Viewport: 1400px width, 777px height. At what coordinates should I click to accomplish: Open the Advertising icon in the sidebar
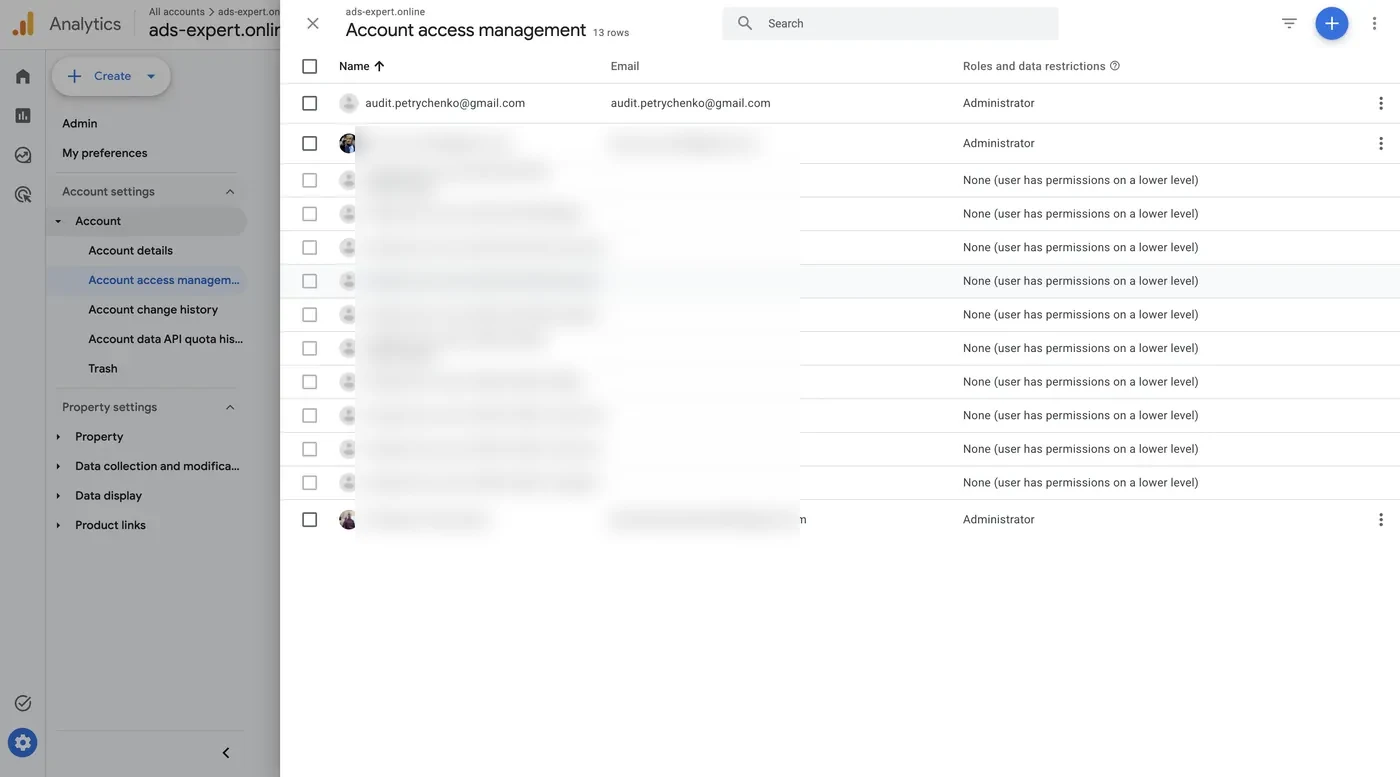click(23, 194)
